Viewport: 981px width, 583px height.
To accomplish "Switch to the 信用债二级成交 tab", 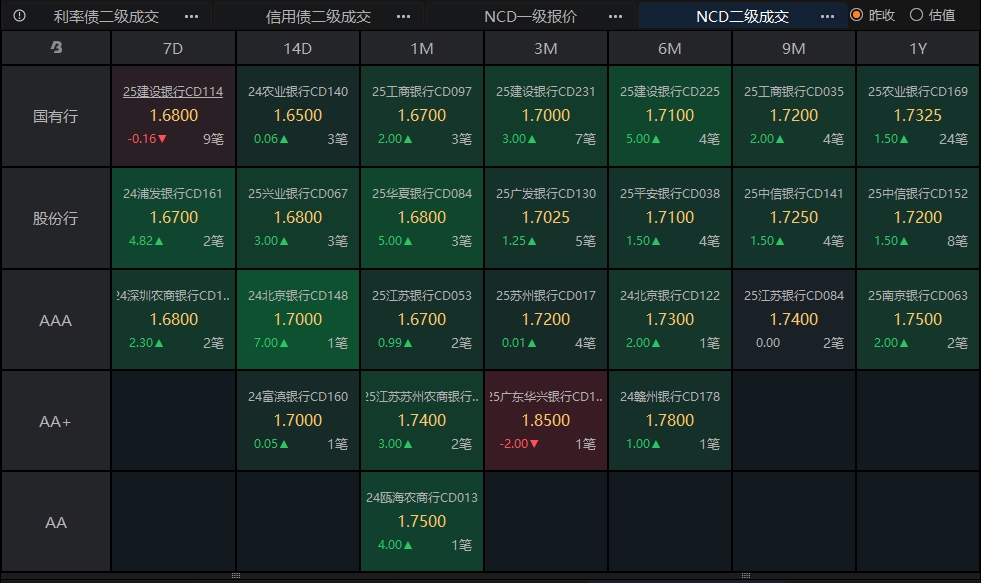I will (318, 16).
